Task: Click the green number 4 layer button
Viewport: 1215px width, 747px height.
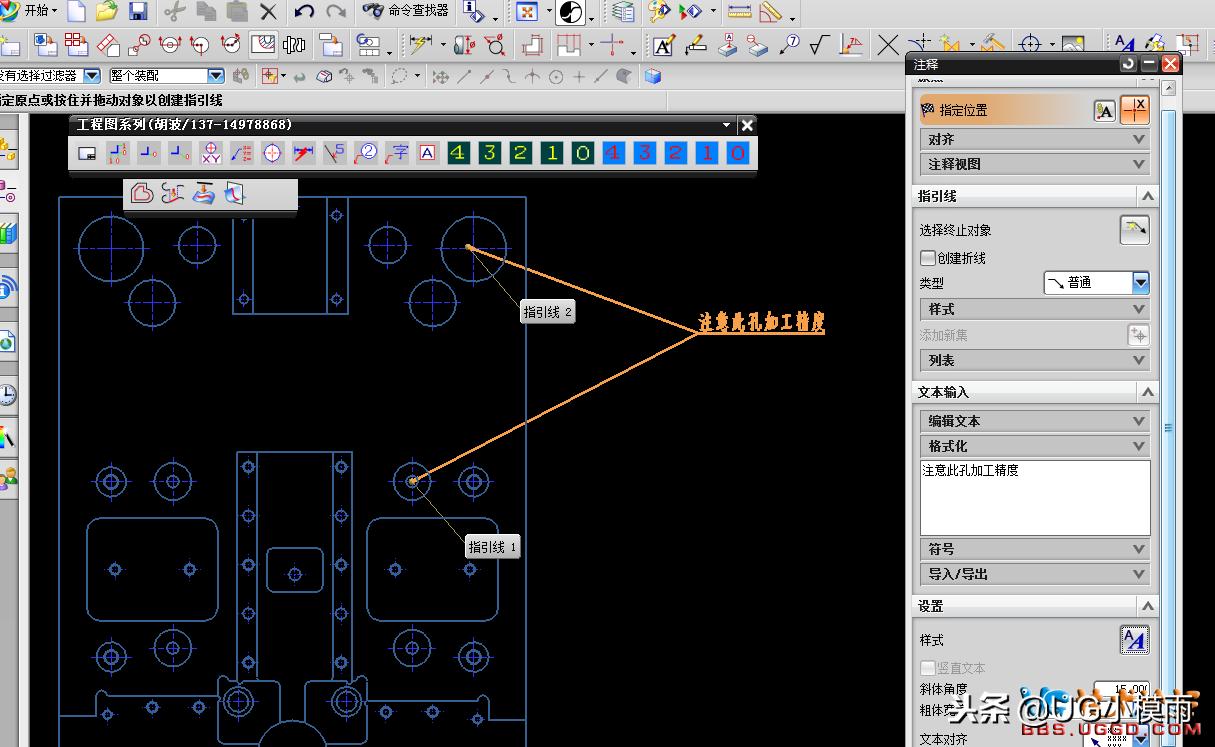Action: [x=458, y=153]
